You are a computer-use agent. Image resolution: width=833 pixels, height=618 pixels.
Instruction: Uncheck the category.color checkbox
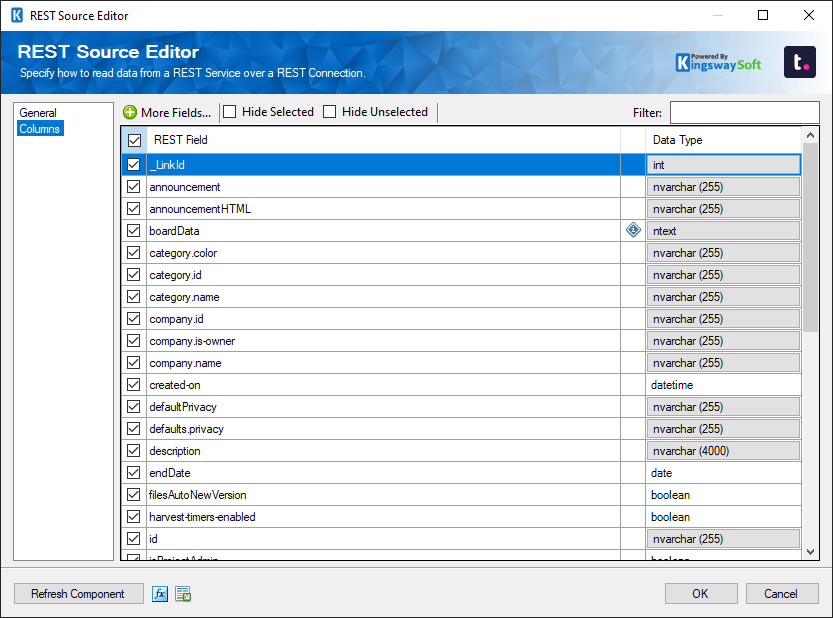point(133,252)
